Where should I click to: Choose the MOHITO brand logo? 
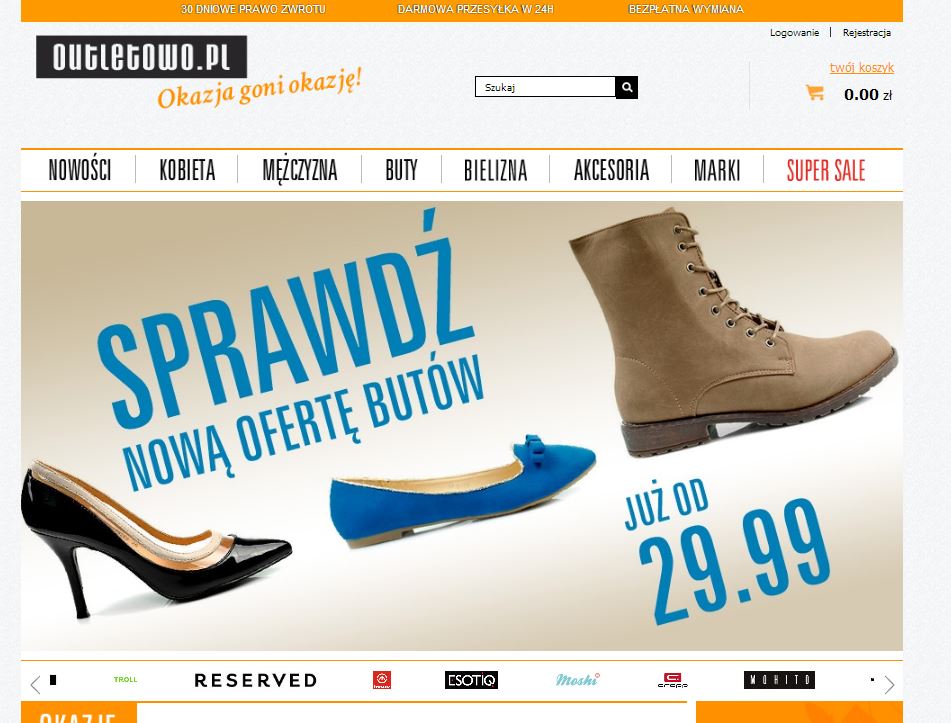coord(779,680)
